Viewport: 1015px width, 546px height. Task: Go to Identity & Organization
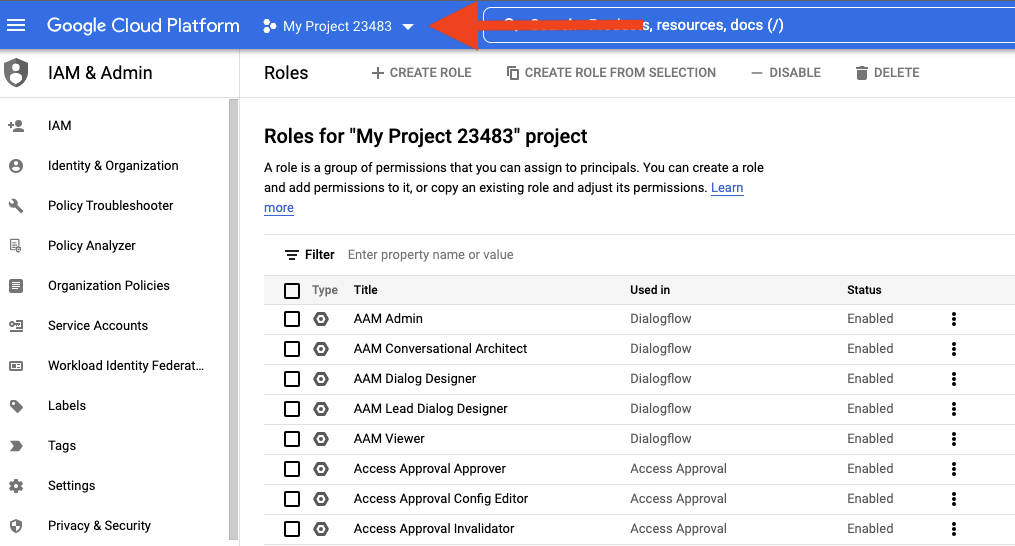[x=113, y=166]
